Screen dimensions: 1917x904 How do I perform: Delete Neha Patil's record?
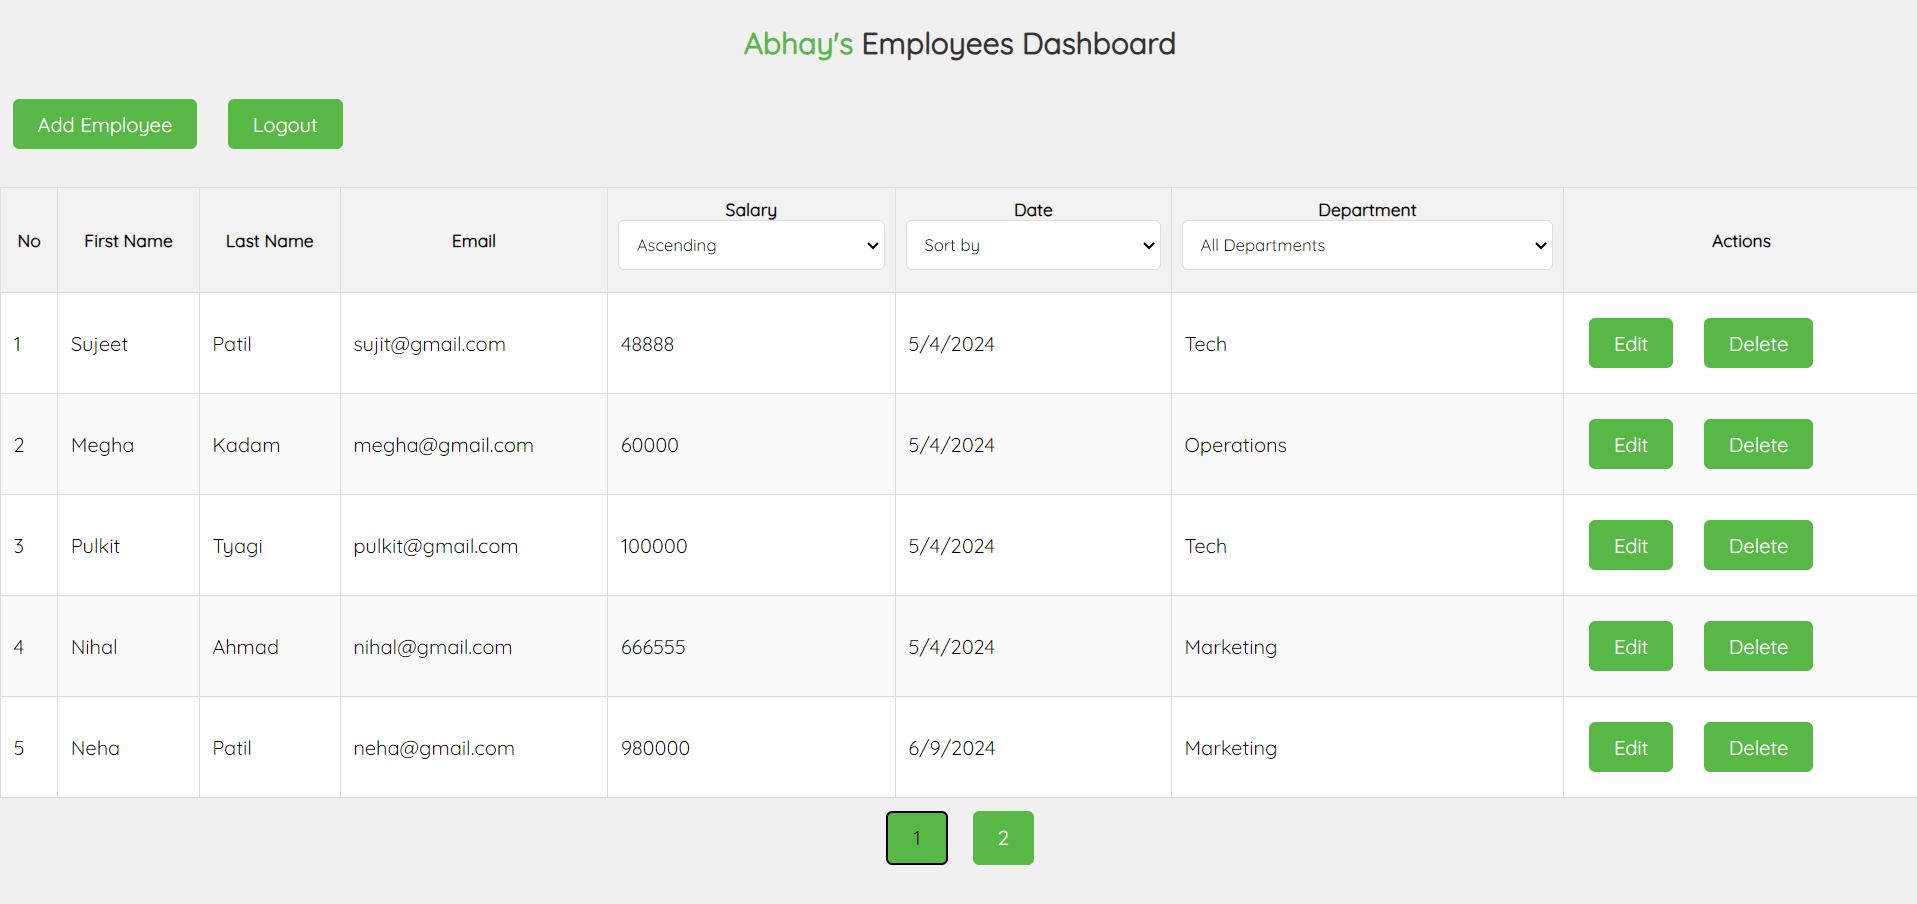click(1757, 747)
